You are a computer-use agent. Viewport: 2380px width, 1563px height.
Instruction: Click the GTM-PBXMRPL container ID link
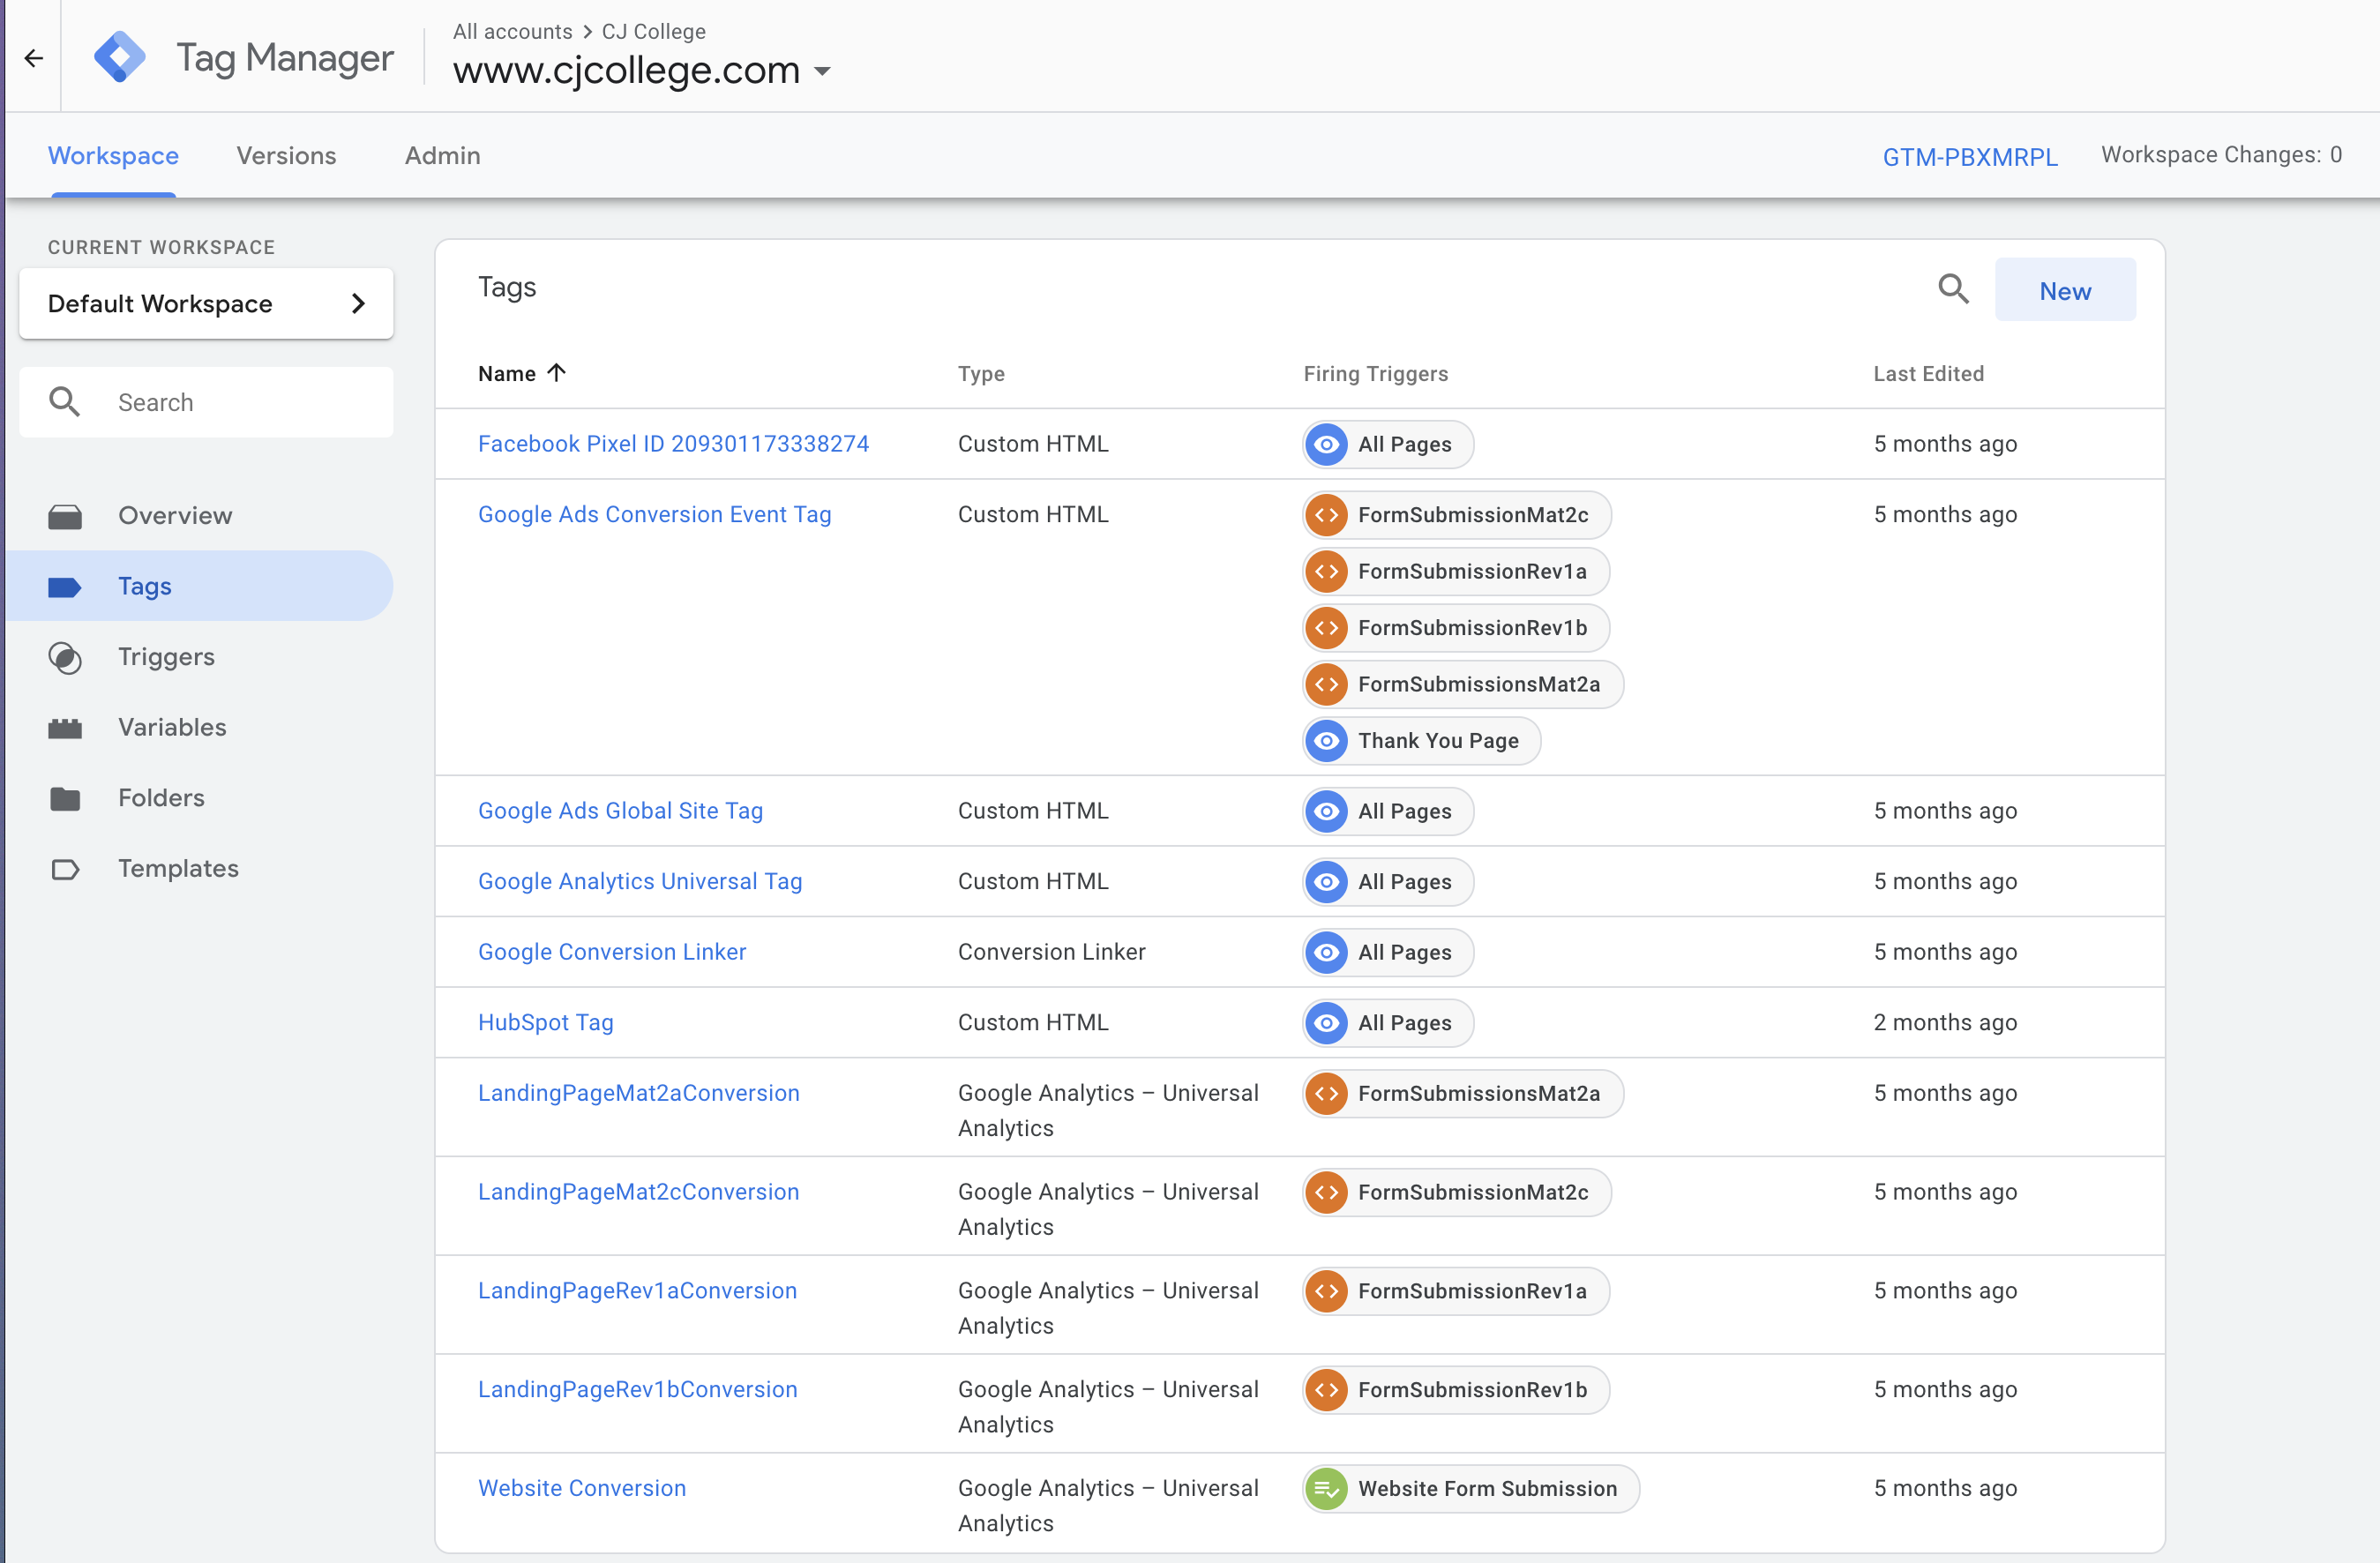point(1969,157)
